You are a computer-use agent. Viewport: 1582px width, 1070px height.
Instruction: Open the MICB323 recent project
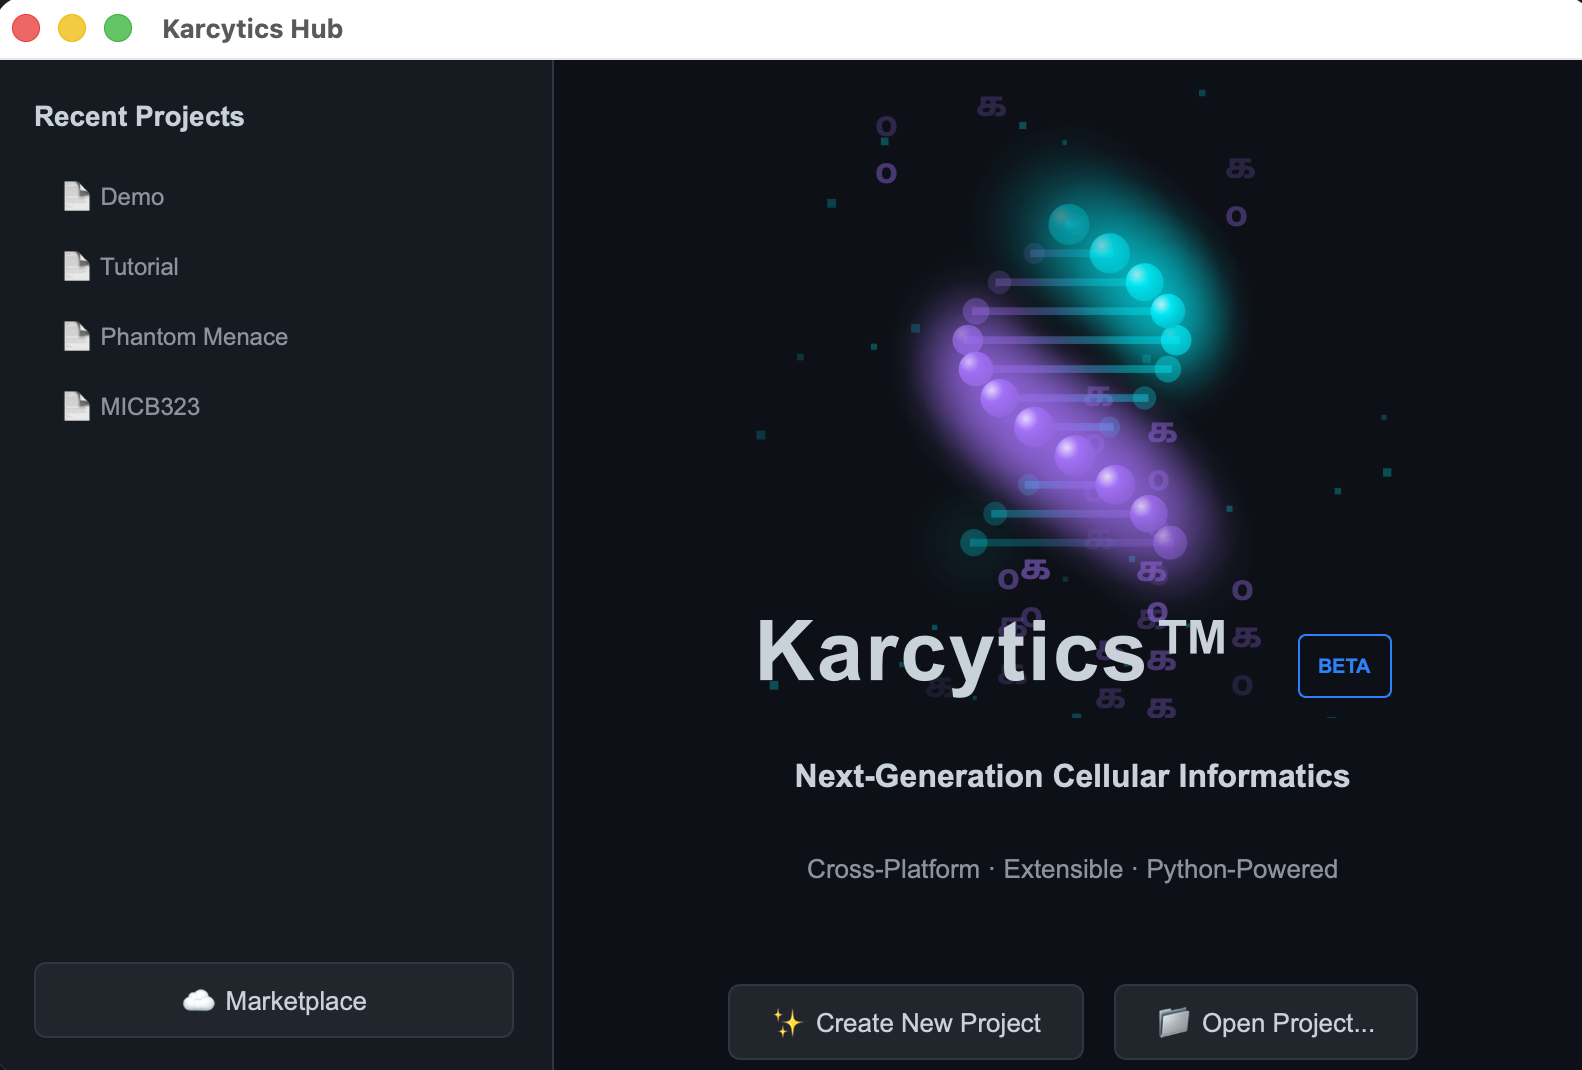[x=150, y=407]
